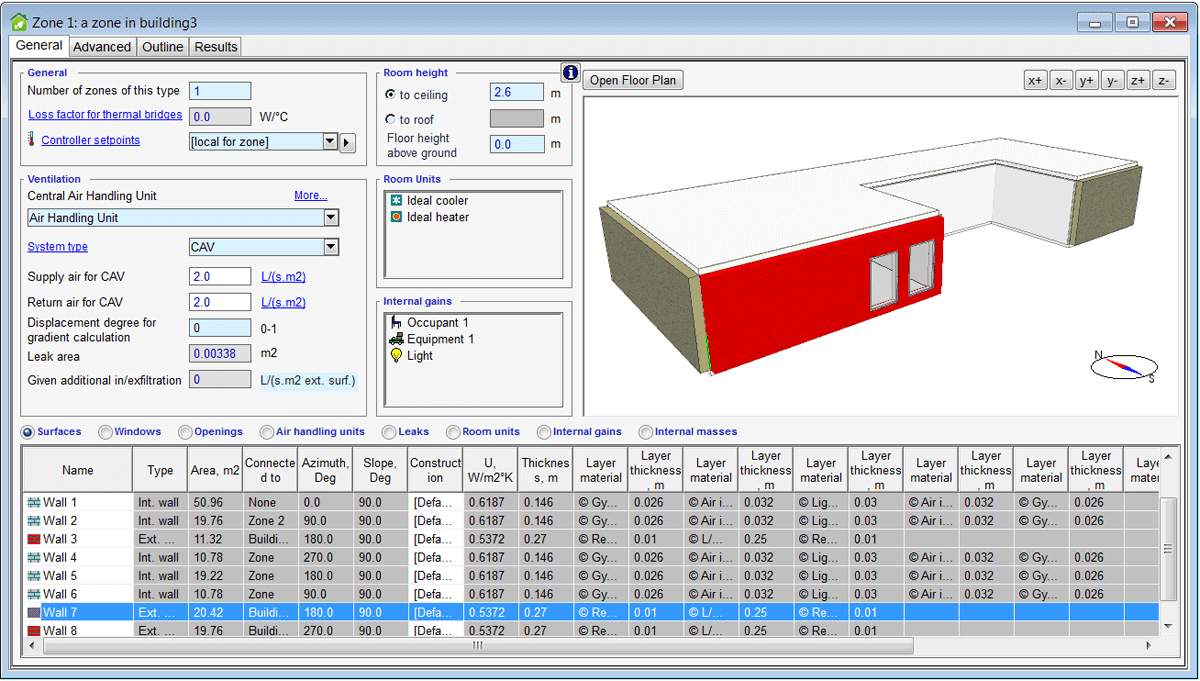Open the Air Handling Unit dropdown
The width and height of the screenshot is (1200, 681).
coord(331,218)
